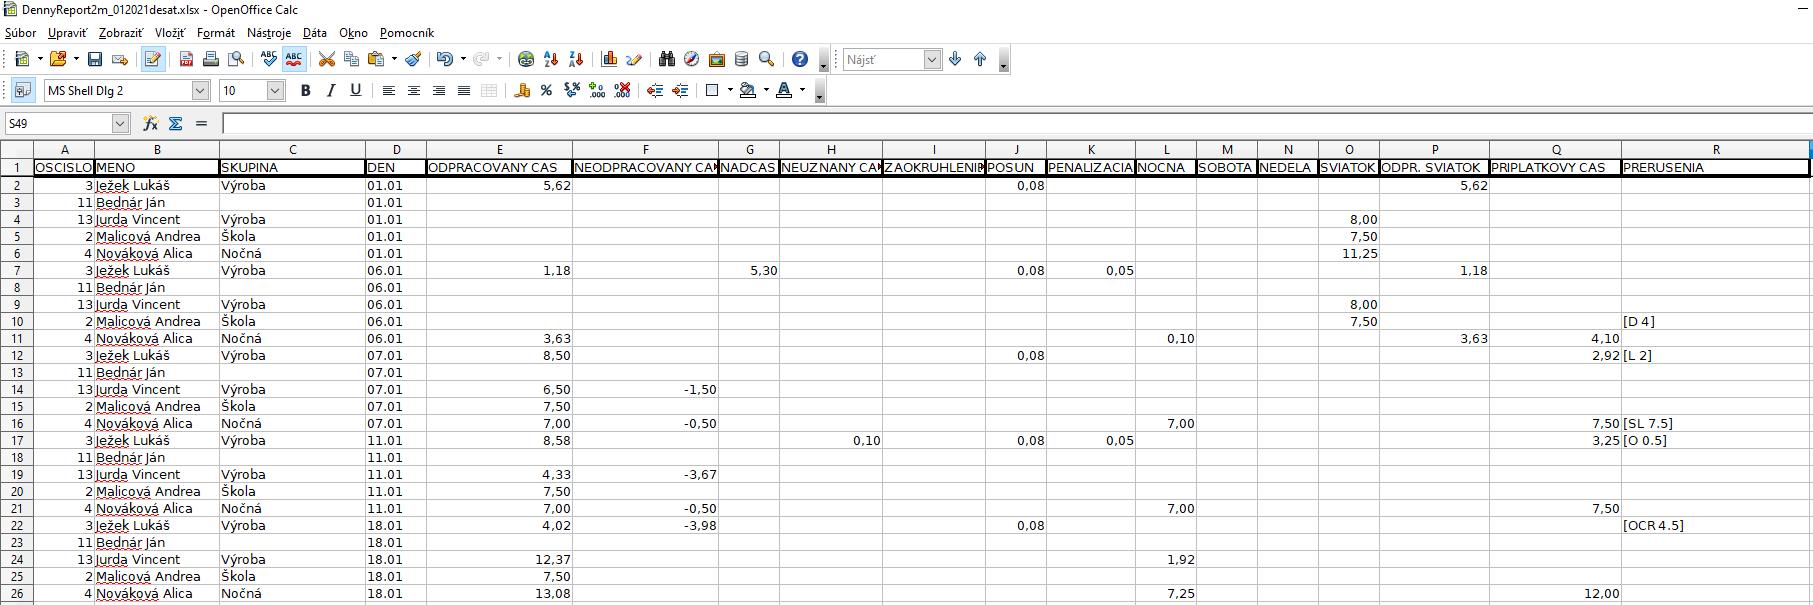Open the Function Wizard icon
The height and width of the screenshot is (605, 1813).
tap(150, 124)
